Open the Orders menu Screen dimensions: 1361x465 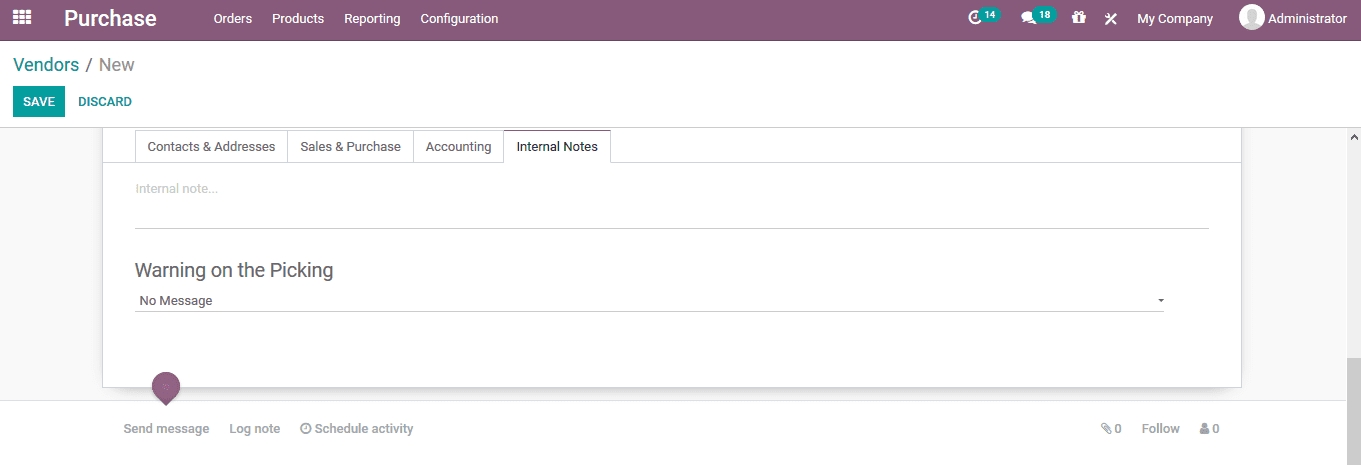(233, 19)
